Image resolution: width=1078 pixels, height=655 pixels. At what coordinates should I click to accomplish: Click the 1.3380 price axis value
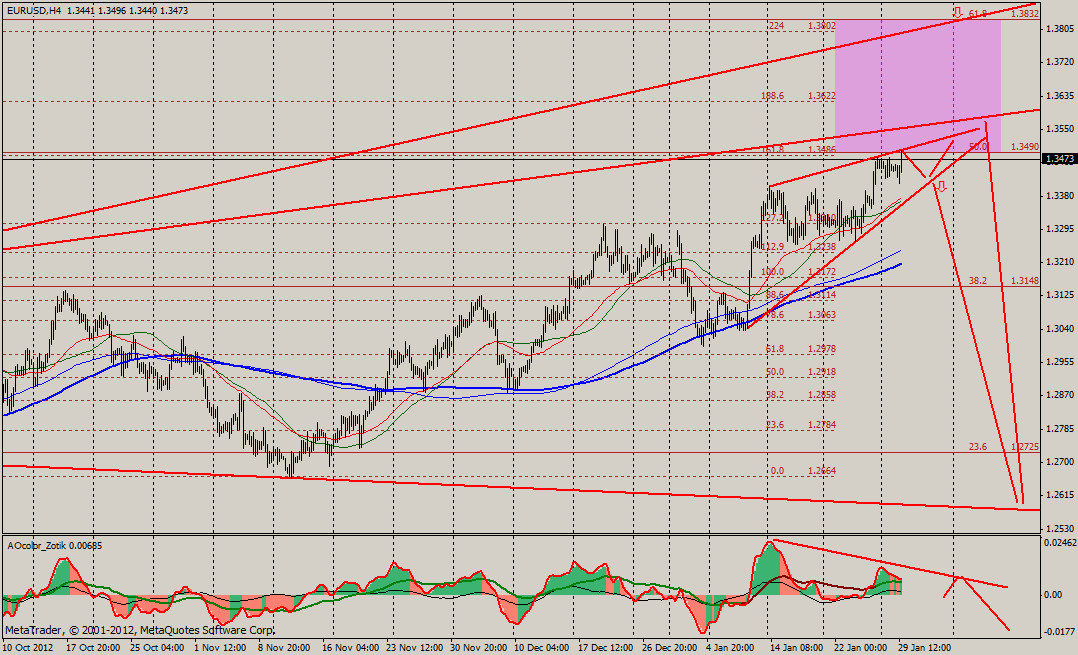1059,195
